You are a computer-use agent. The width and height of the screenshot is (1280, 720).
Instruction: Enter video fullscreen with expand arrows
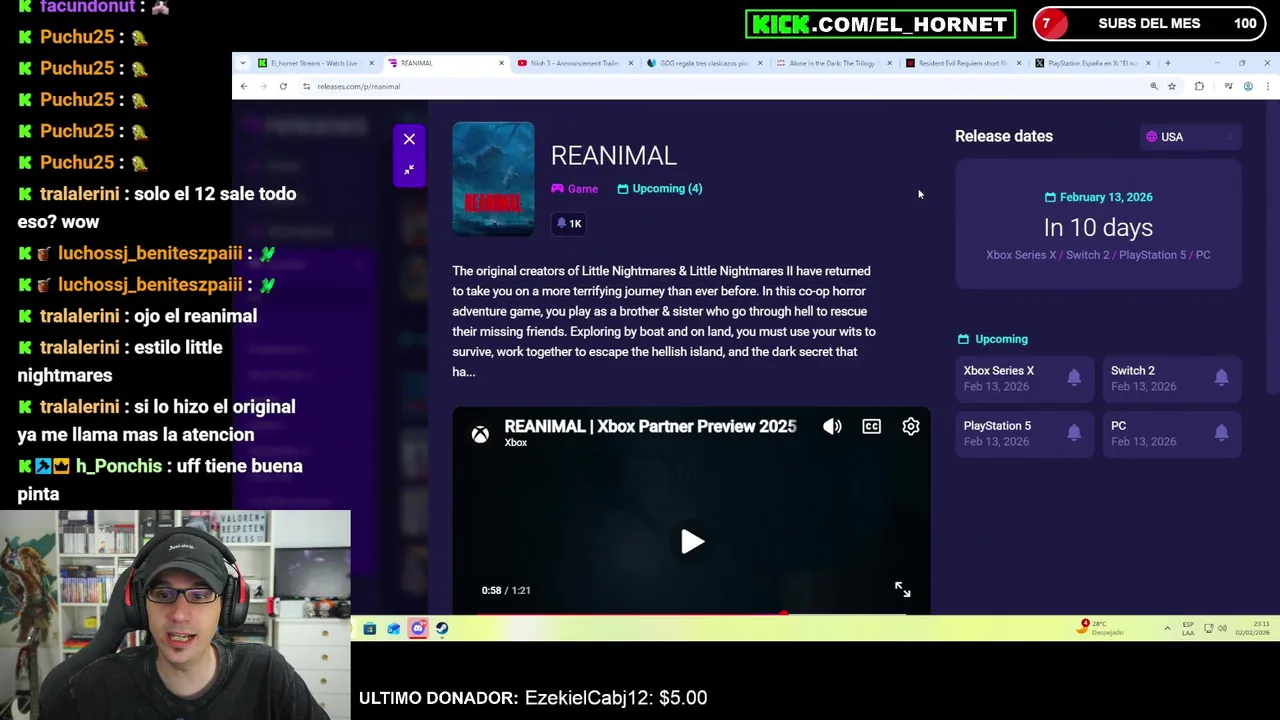click(902, 590)
